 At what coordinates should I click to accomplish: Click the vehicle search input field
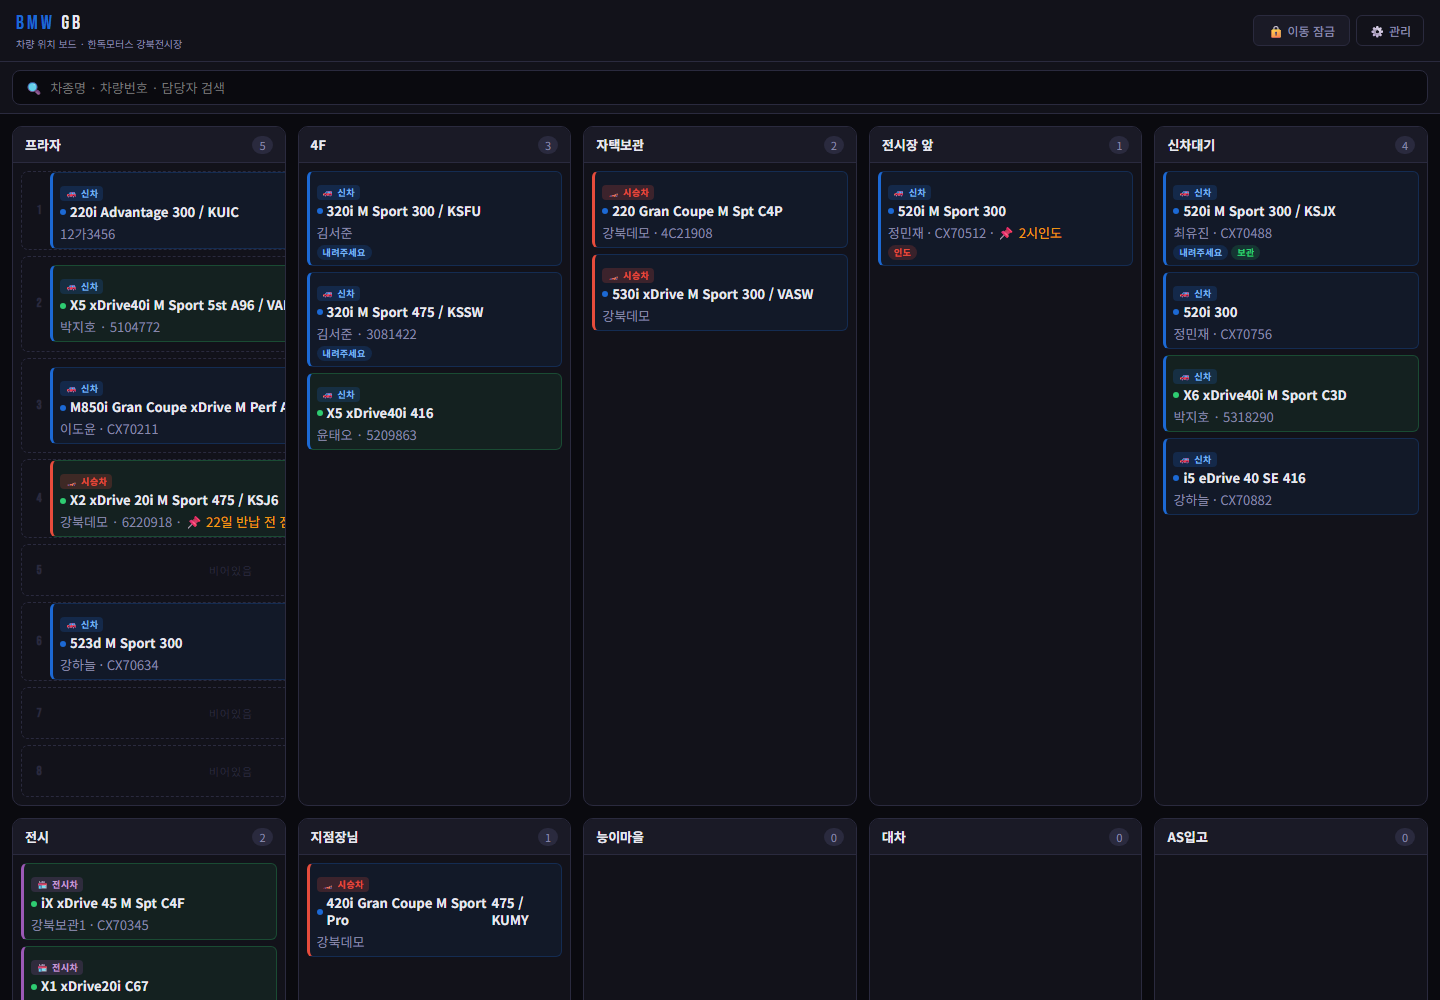click(720, 88)
